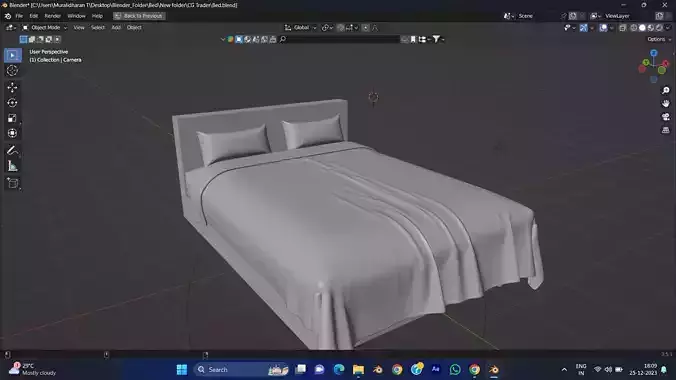
Task: Choose Intersect selection mode icon
Action: point(57,39)
